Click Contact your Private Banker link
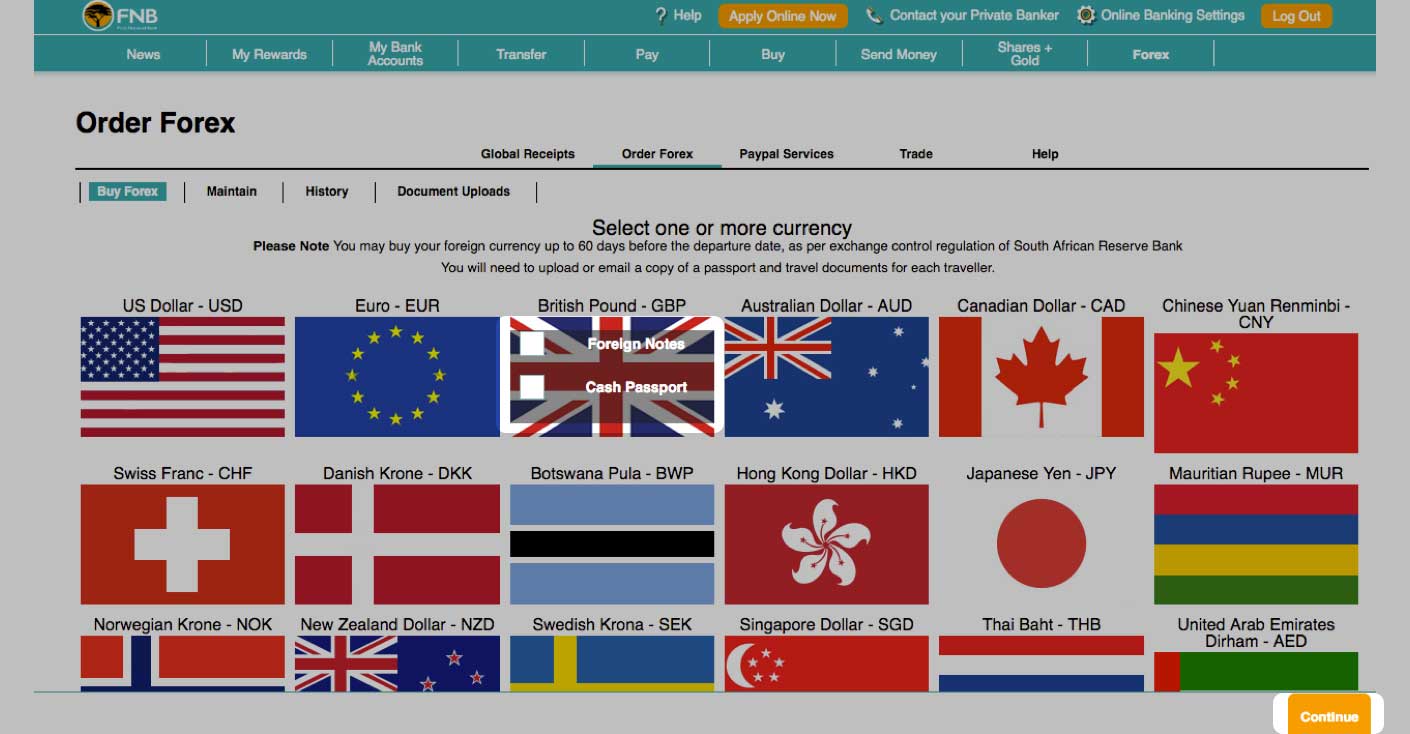1410x734 pixels. (x=974, y=15)
